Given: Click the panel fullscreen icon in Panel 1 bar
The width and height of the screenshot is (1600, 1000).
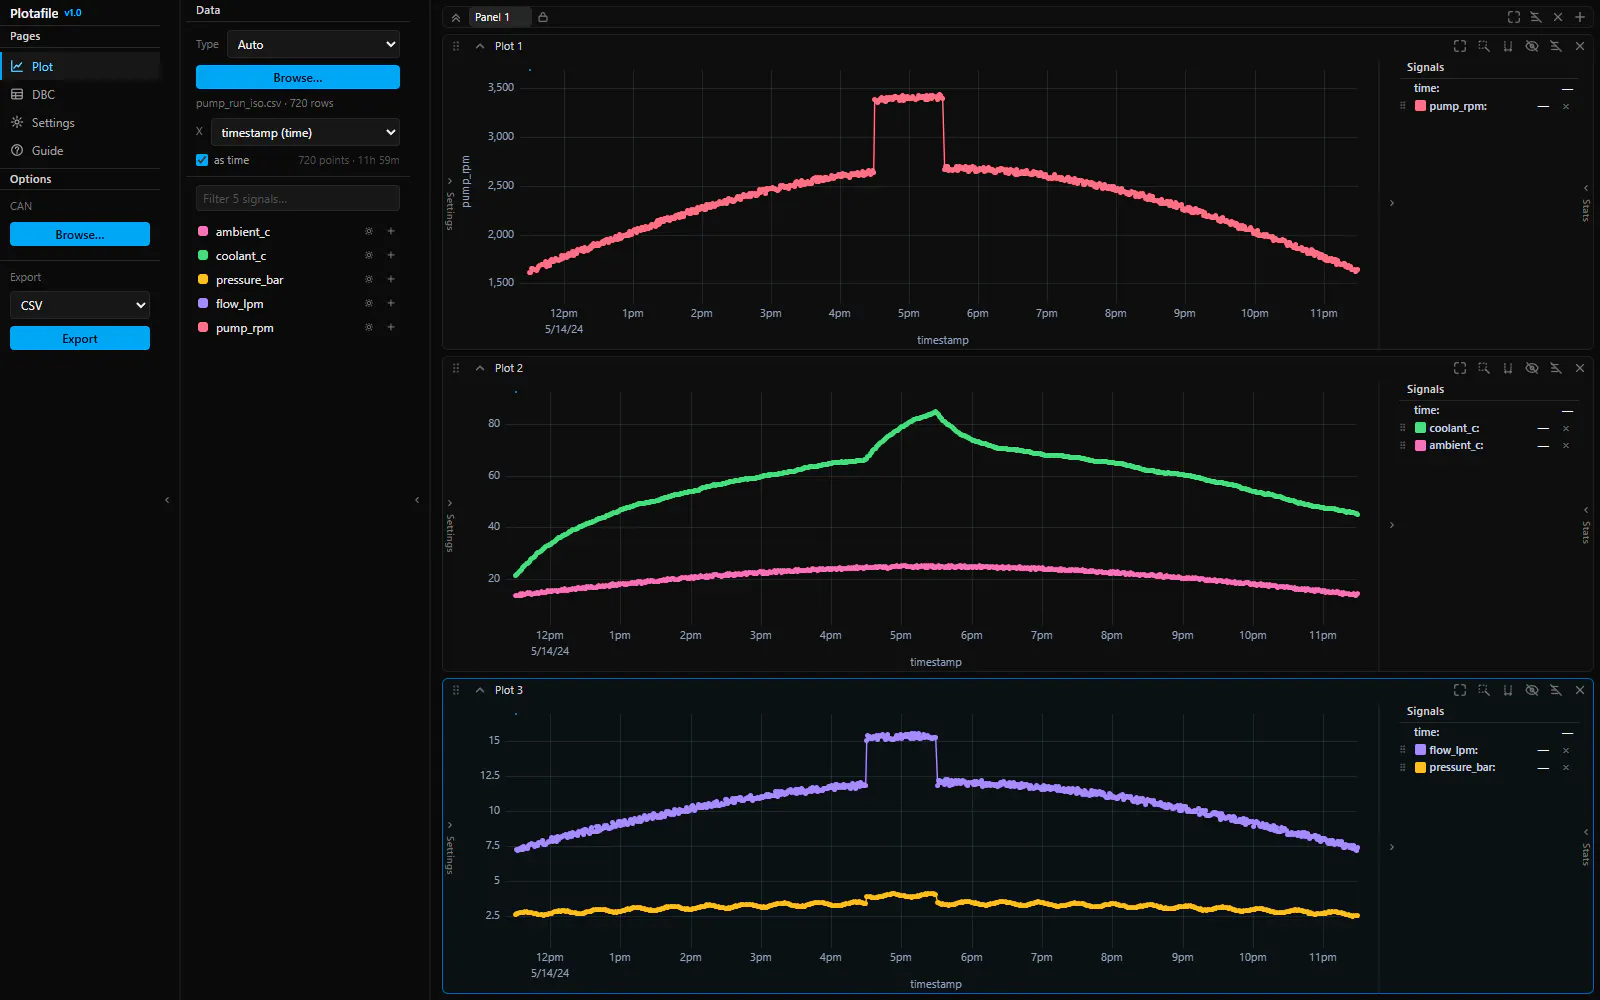Looking at the screenshot, I should 1514,17.
